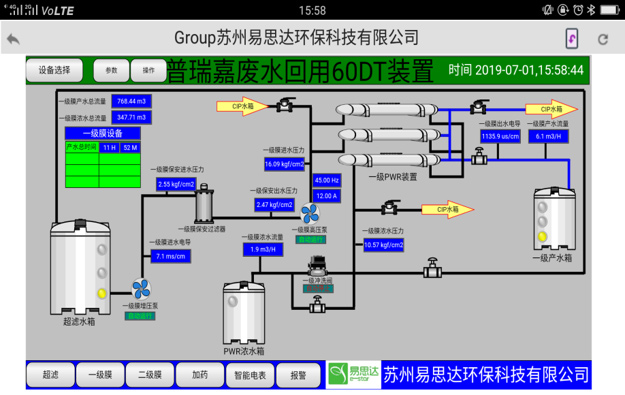Click the 一级膜增压泵 fan pump icon
The height and width of the screenshot is (395, 625).
141,289
